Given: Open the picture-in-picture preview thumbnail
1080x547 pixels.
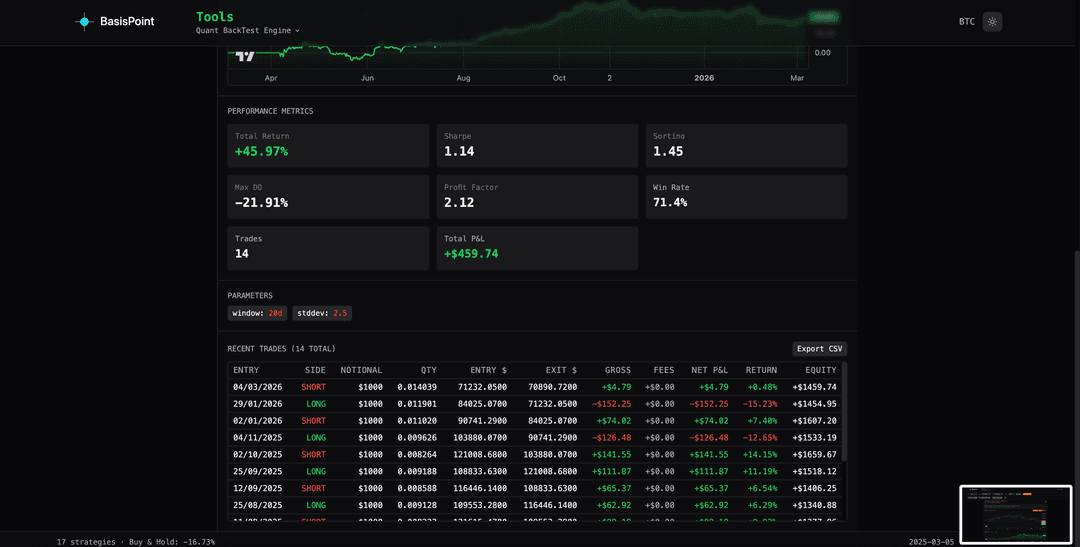Looking at the screenshot, I should click(x=1015, y=514).
